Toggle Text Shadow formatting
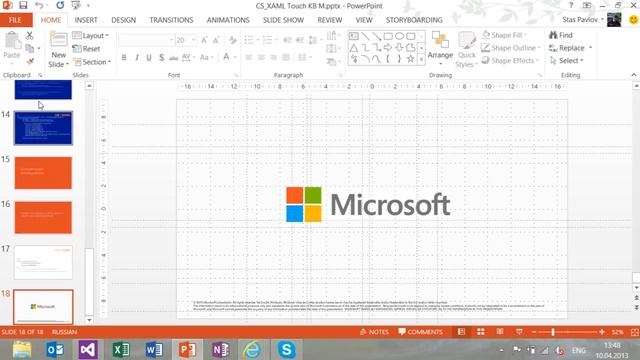The height and width of the screenshot is (360, 640). pyautogui.click(x=162, y=58)
